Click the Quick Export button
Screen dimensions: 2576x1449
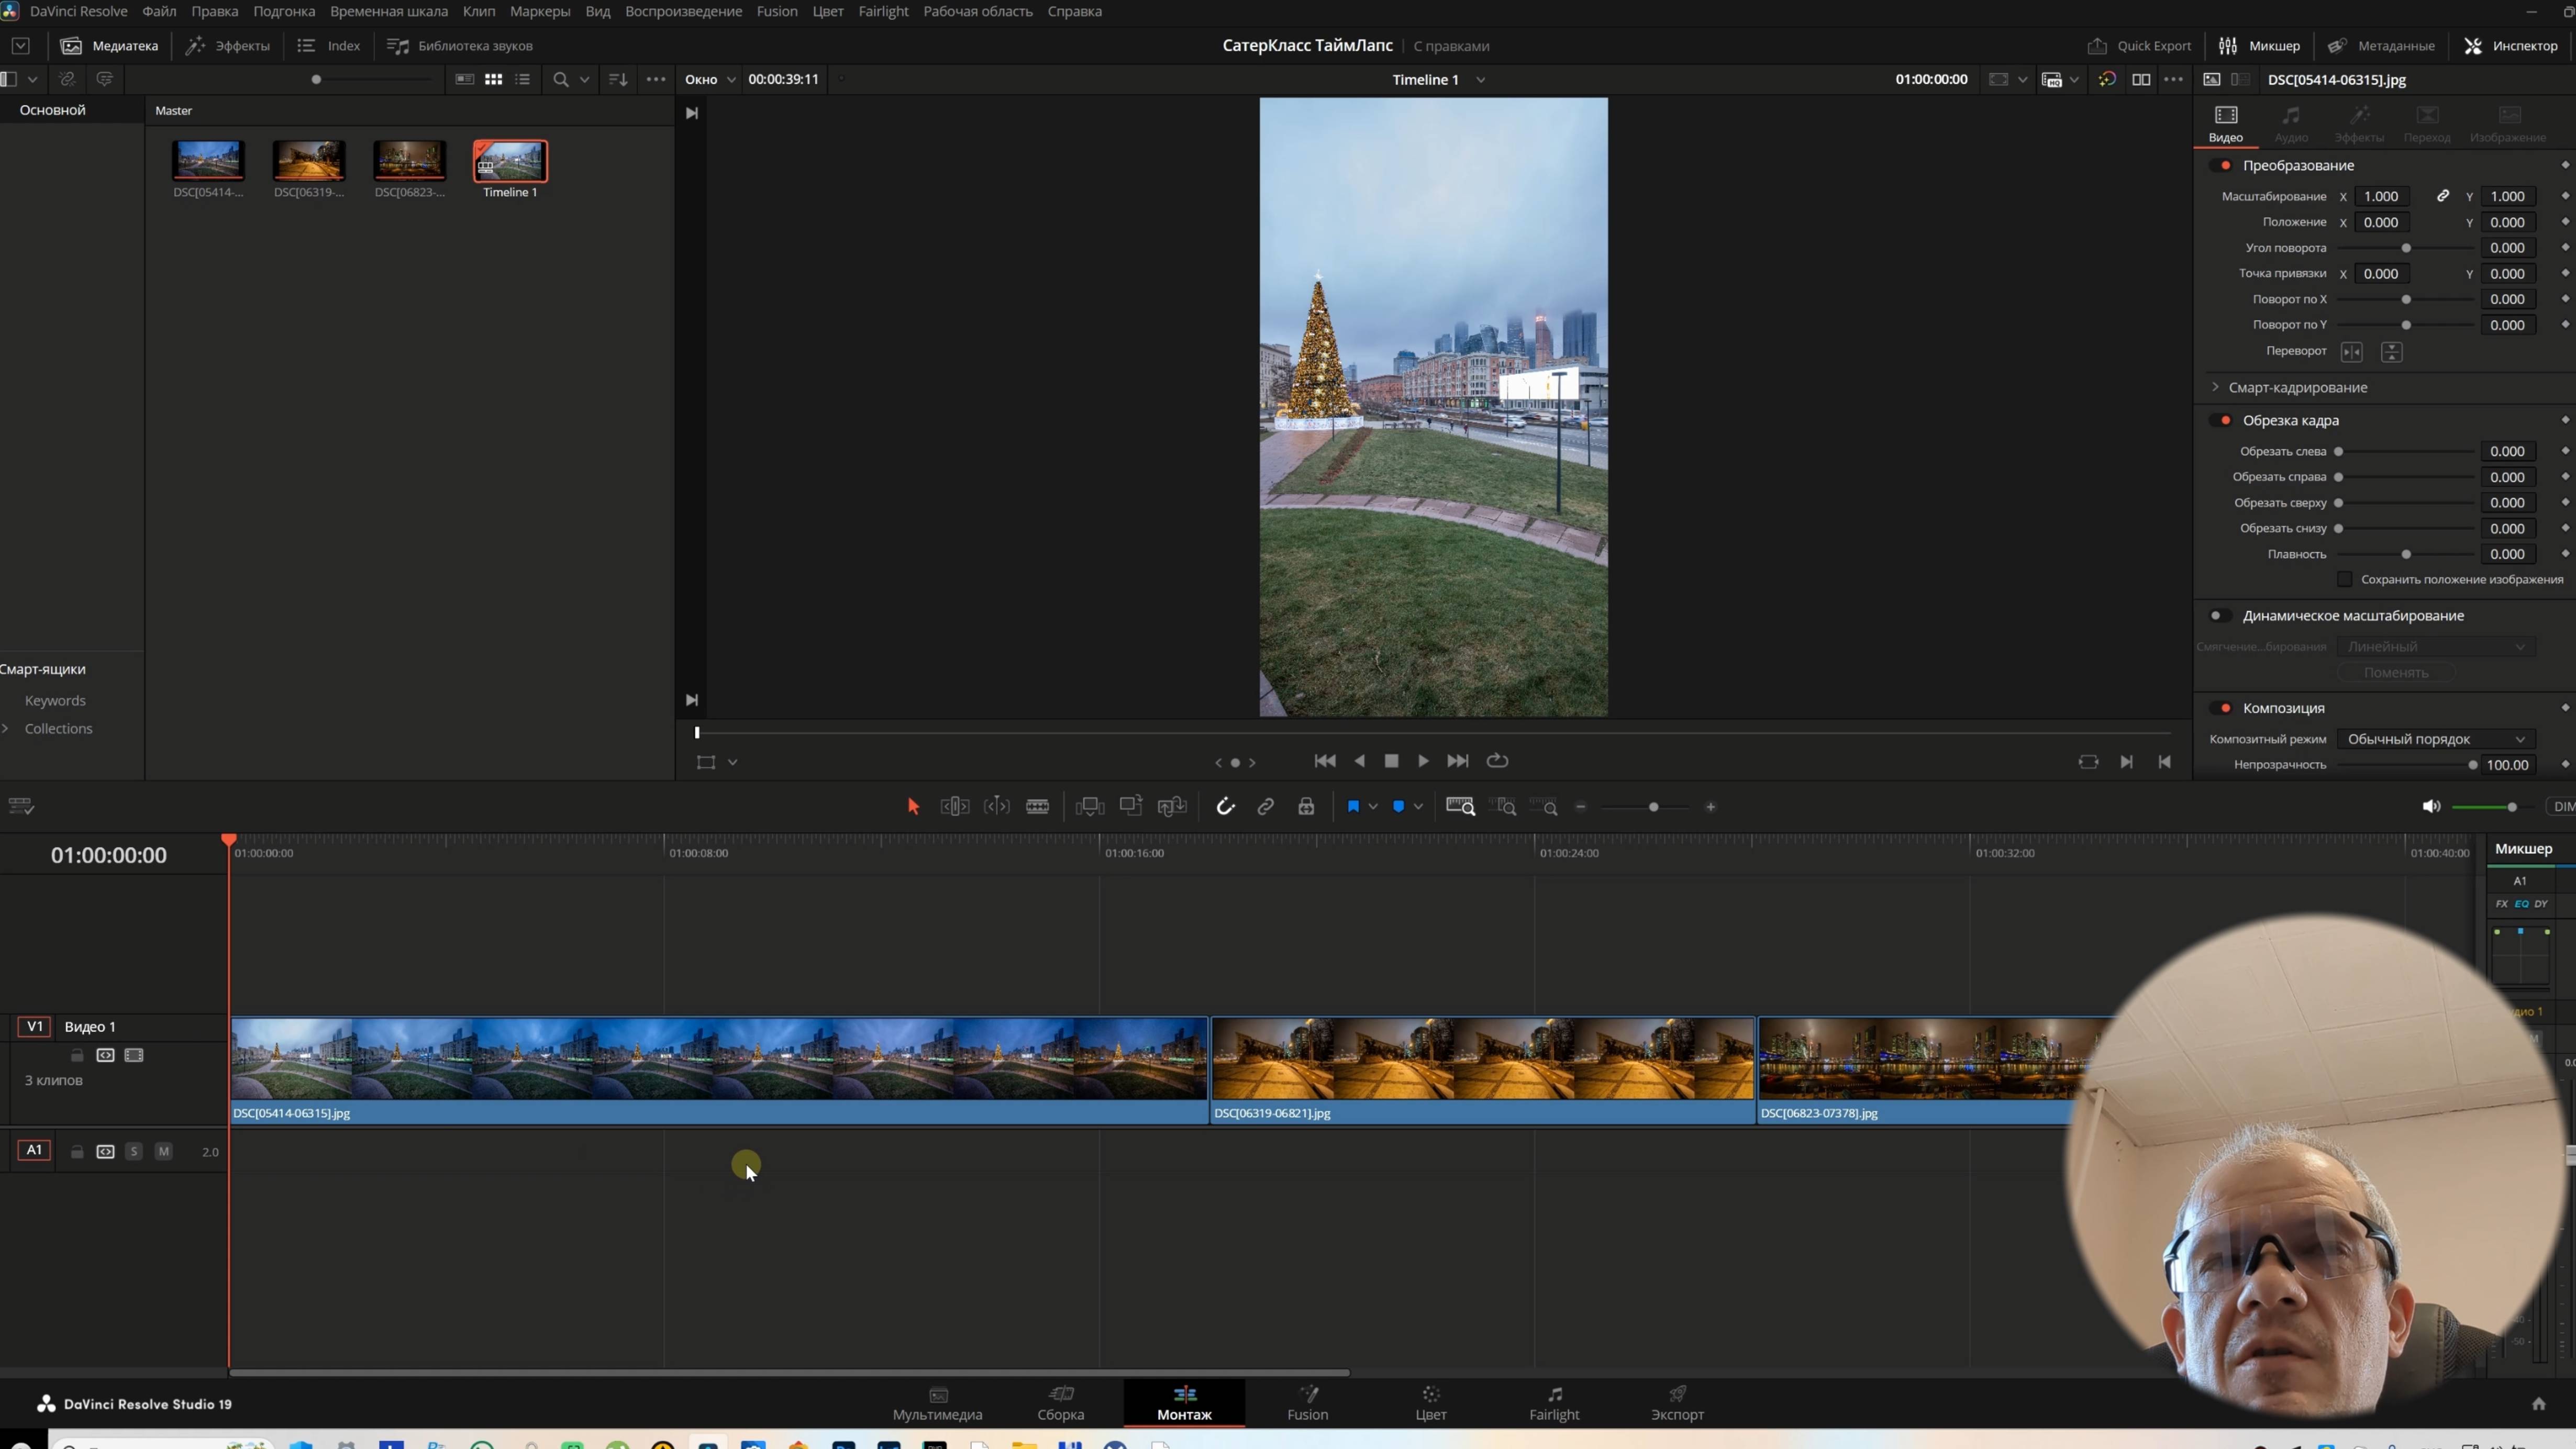tap(2139, 46)
